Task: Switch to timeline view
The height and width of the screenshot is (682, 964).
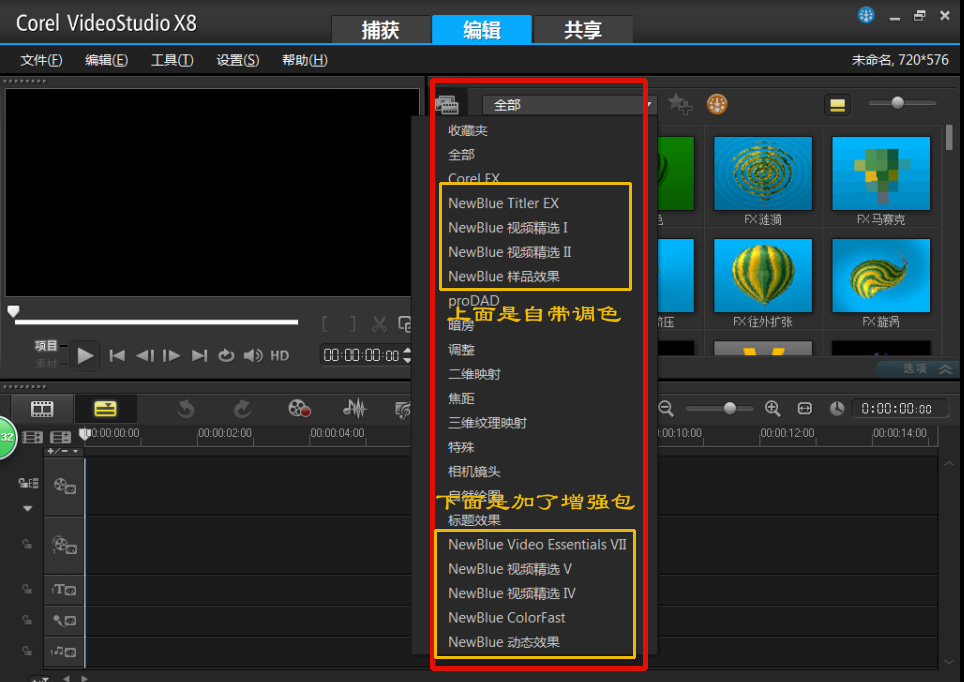Action: [105, 409]
